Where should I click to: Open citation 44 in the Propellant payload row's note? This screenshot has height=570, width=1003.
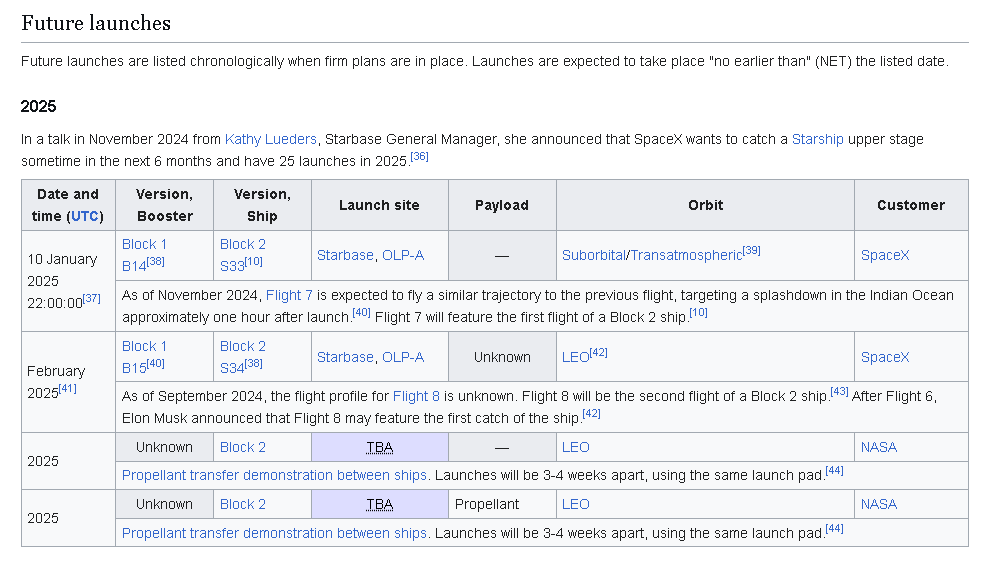pyautogui.click(x=835, y=529)
